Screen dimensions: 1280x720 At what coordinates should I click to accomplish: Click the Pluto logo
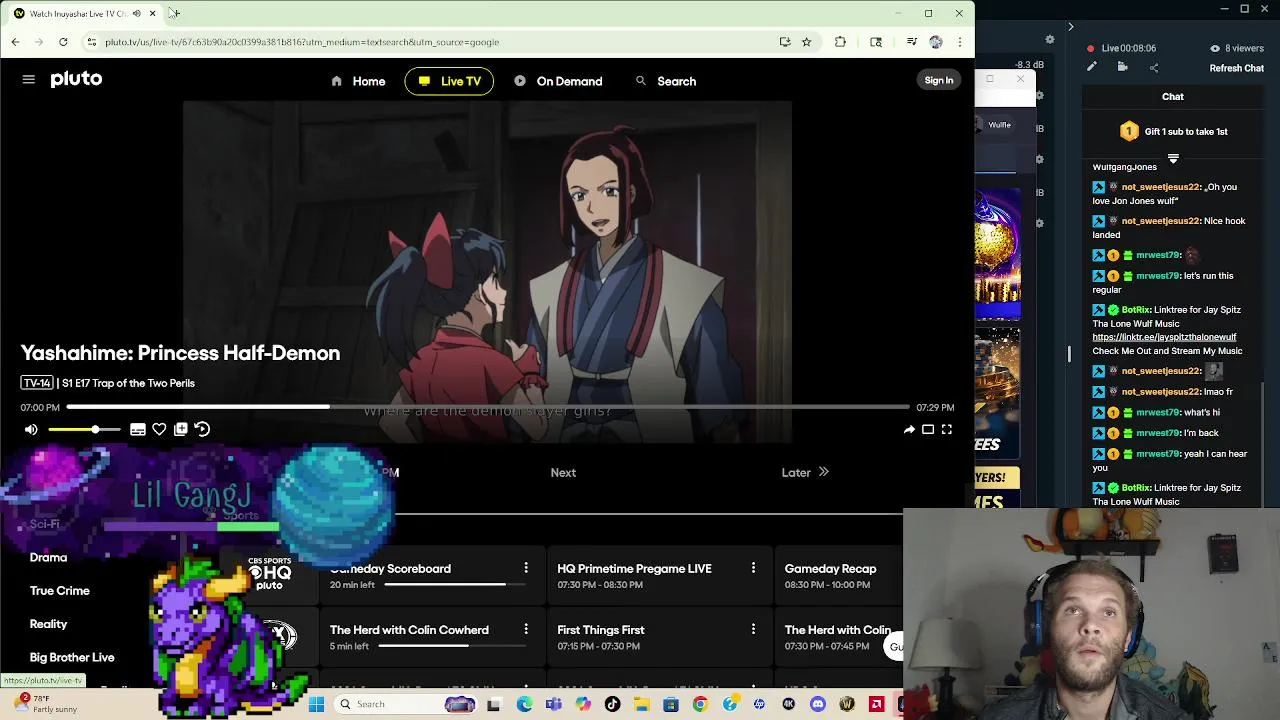click(76, 79)
